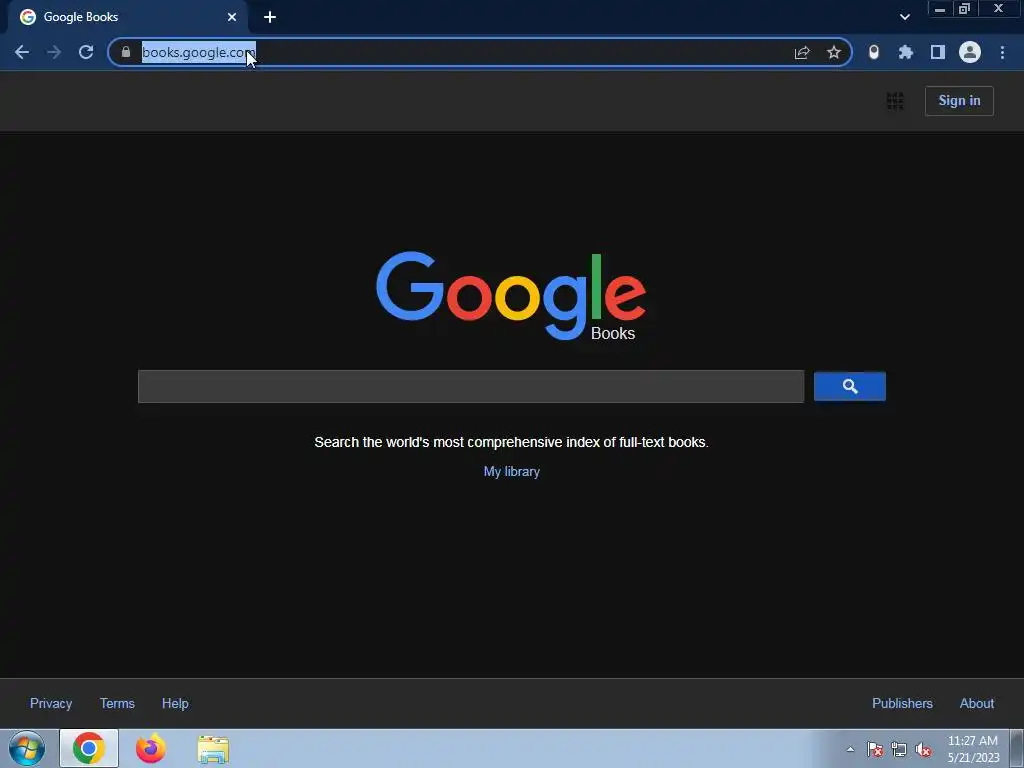1024x768 pixels.
Task: Open the About link
Action: pos(977,703)
